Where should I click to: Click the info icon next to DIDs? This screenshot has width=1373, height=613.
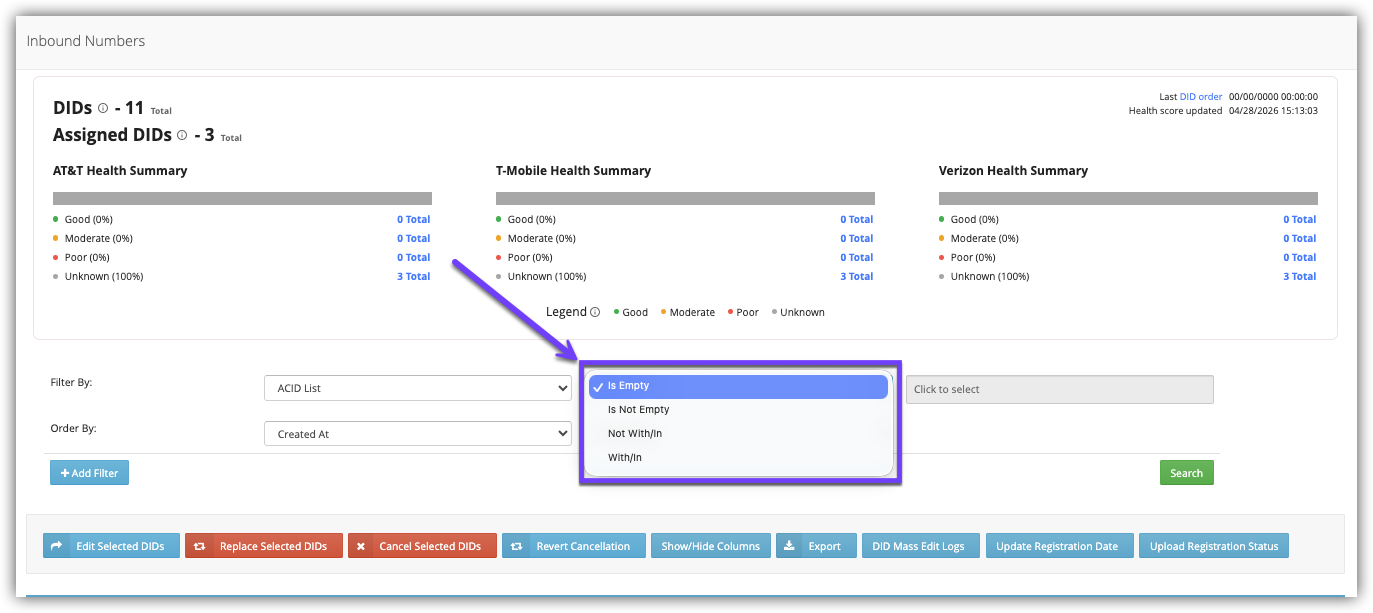(x=103, y=108)
